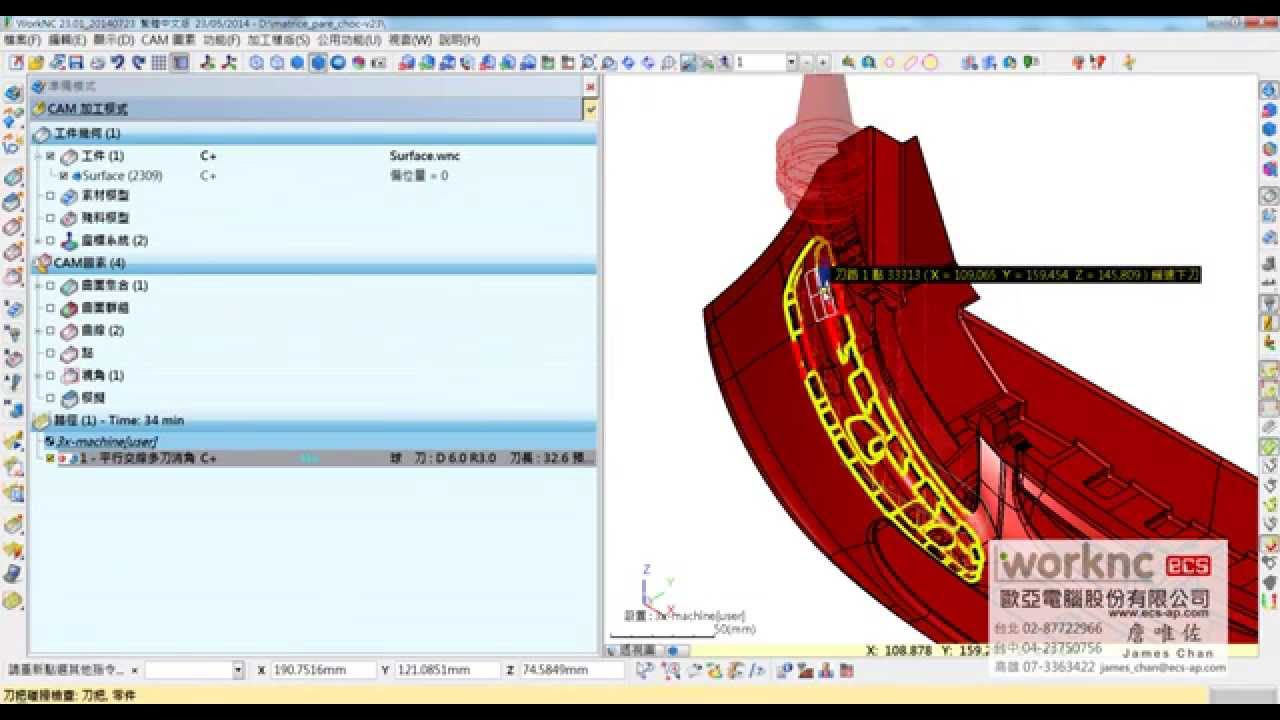Expand the 工件 (1) tree node
The width and height of the screenshot is (1280, 720).
tap(38, 156)
